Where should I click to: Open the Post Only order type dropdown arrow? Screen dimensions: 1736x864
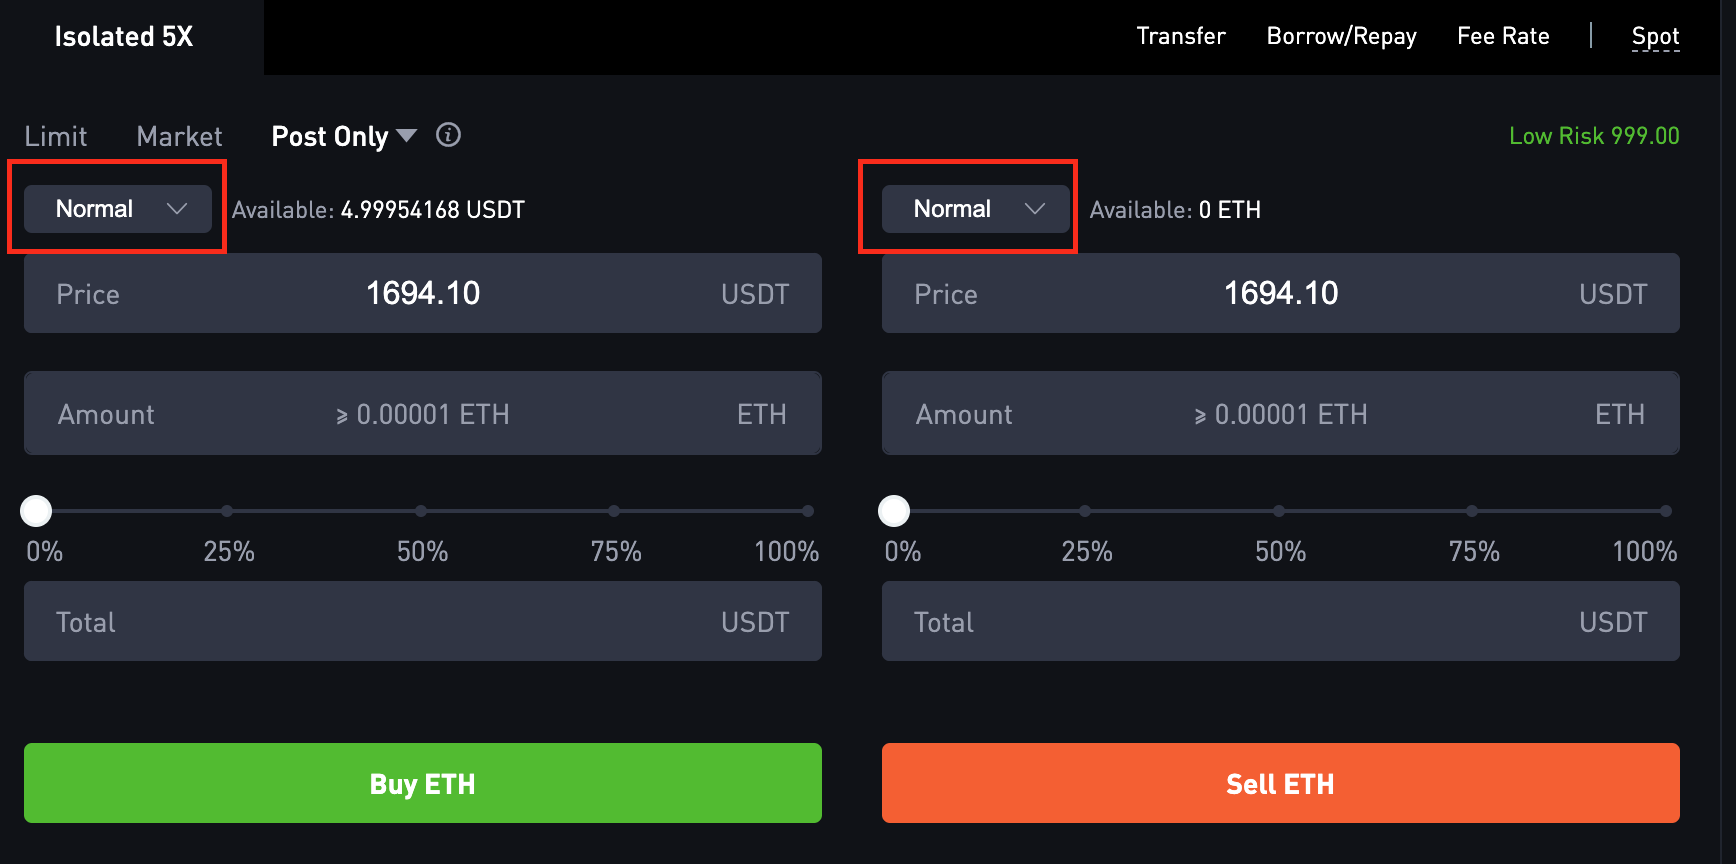click(x=406, y=135)
